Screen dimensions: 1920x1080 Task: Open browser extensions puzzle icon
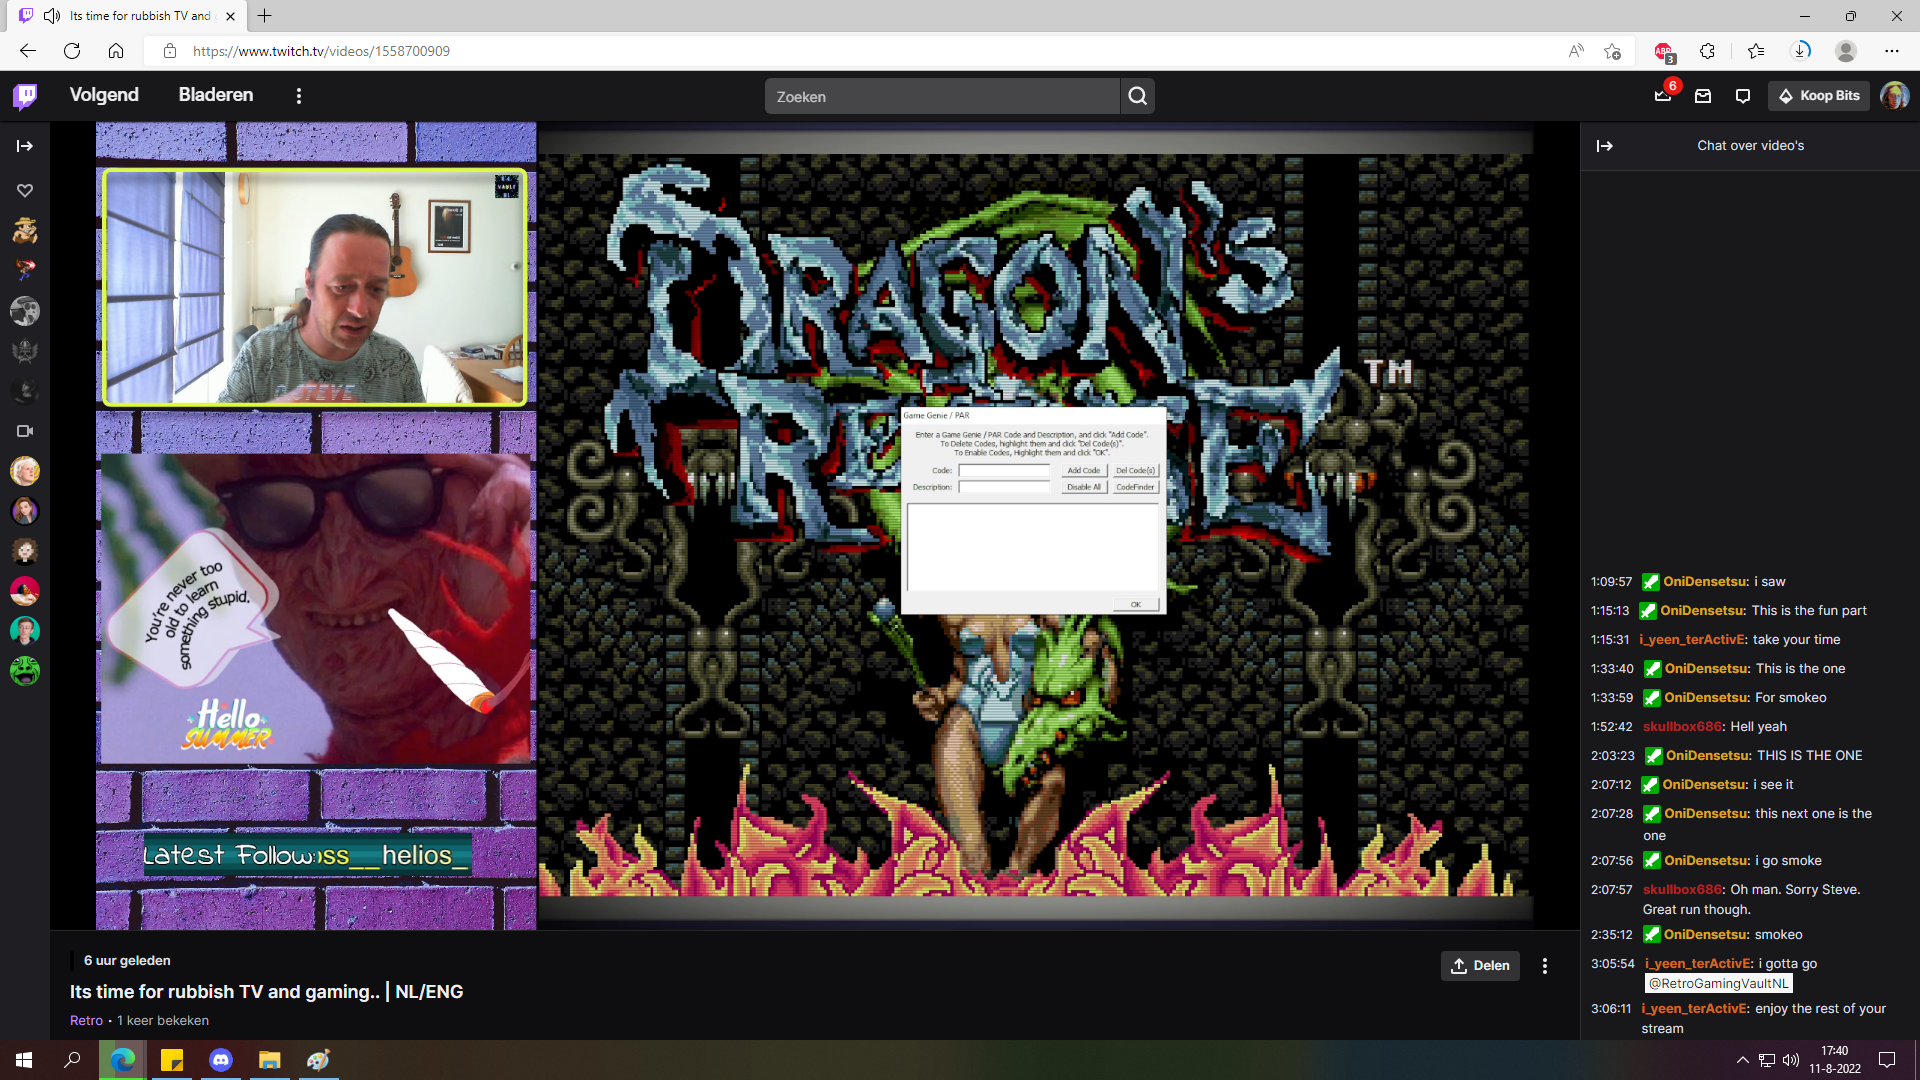click(1707, 51)
